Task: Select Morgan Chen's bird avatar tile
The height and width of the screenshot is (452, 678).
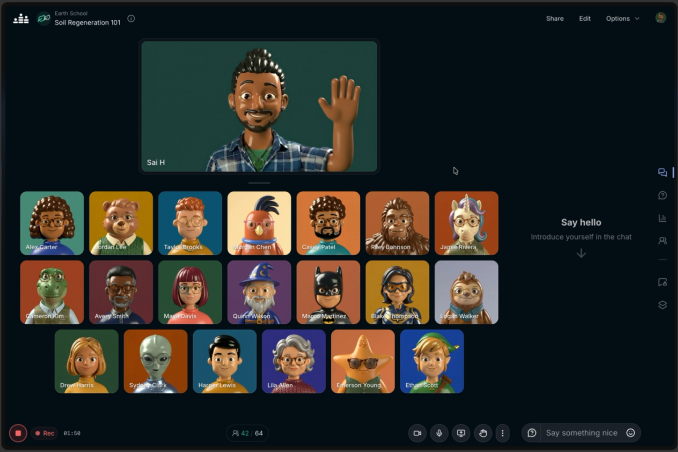Action: [x=259, y=223]
